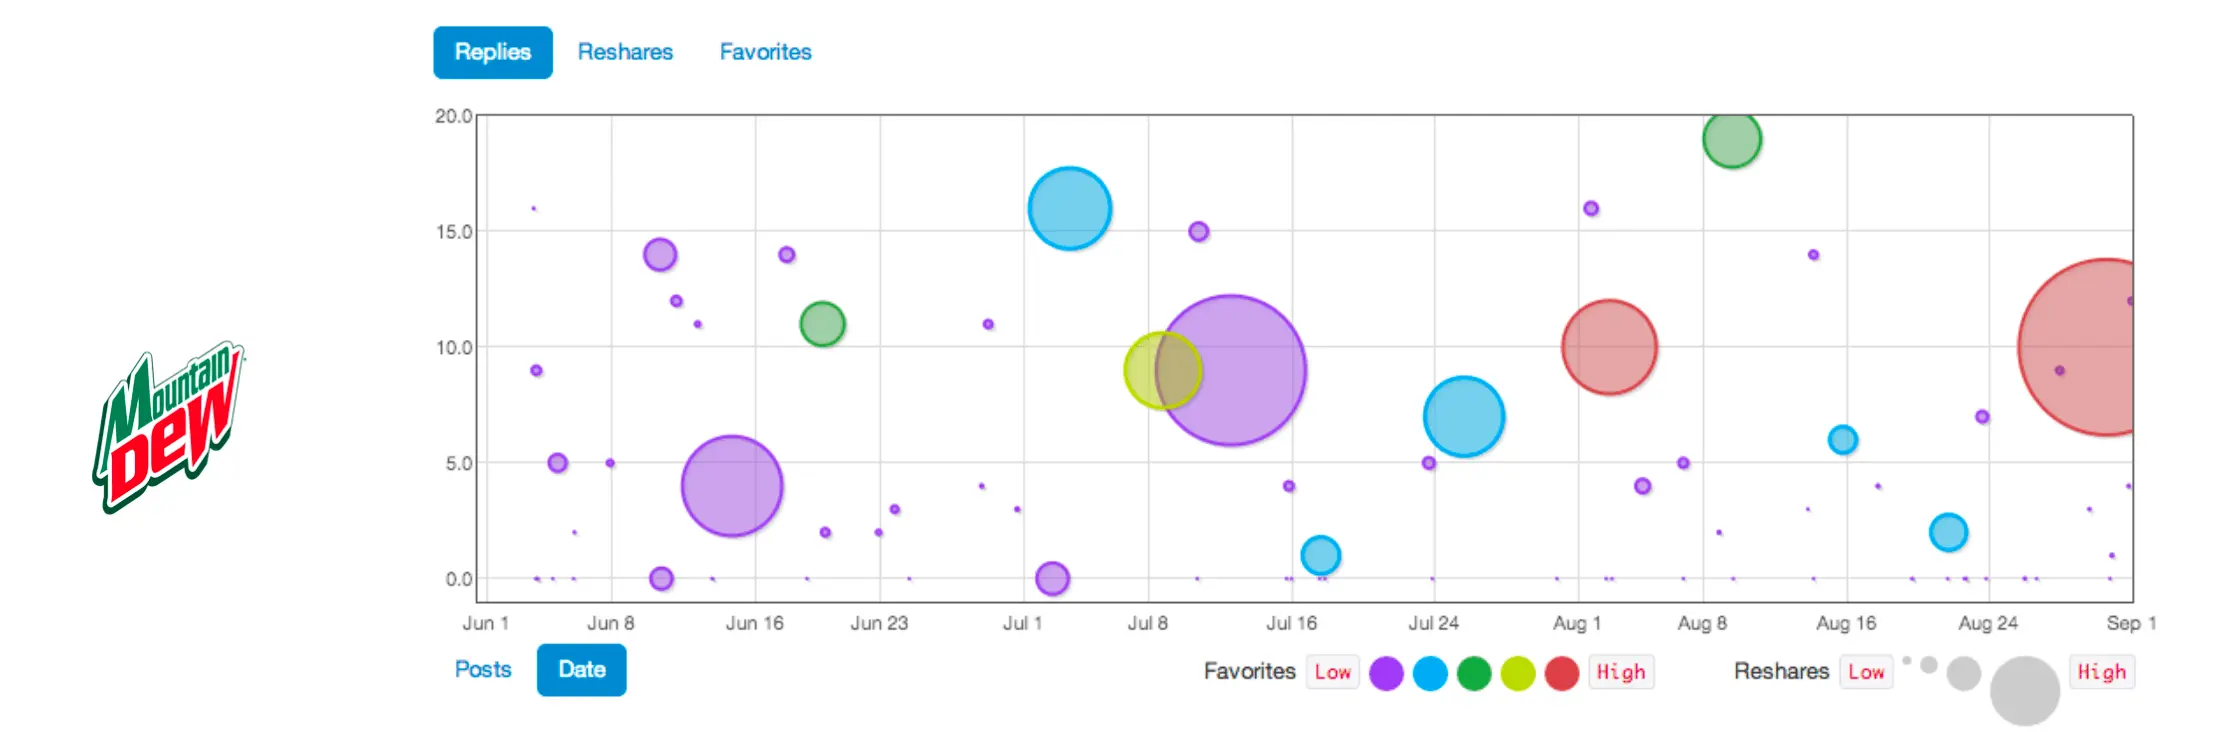Sort the chart by Posts
Screen dimensions: 2216x732
(482, 670)
